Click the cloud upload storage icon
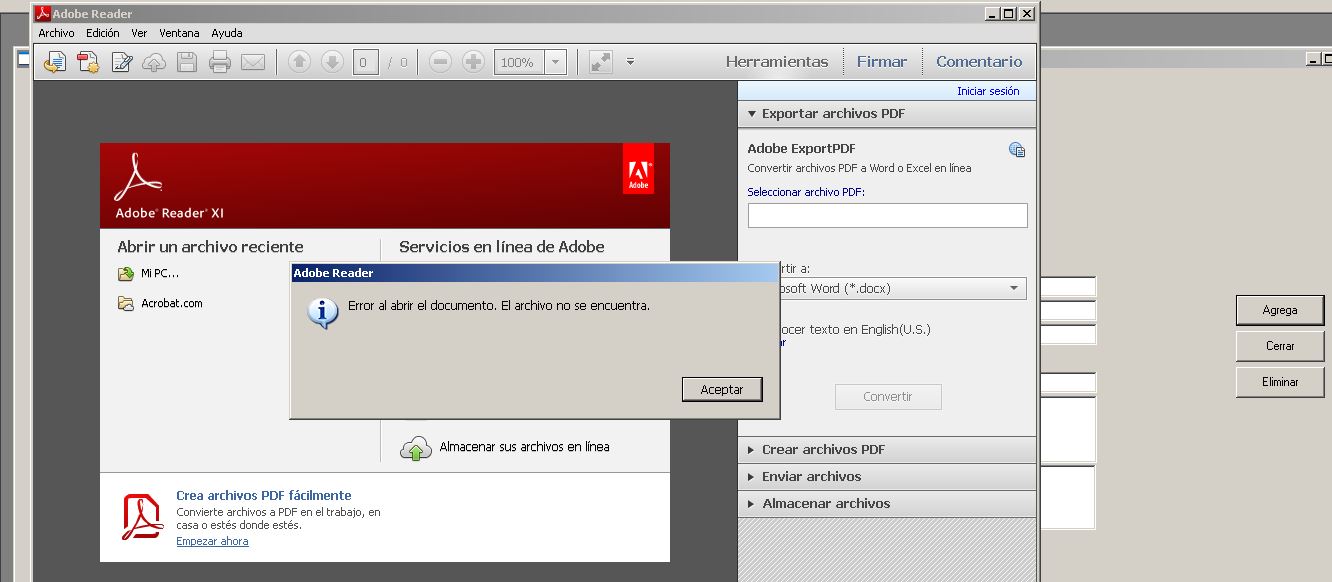This screenshot has height=582, width=1332. (x=415, y=448)
